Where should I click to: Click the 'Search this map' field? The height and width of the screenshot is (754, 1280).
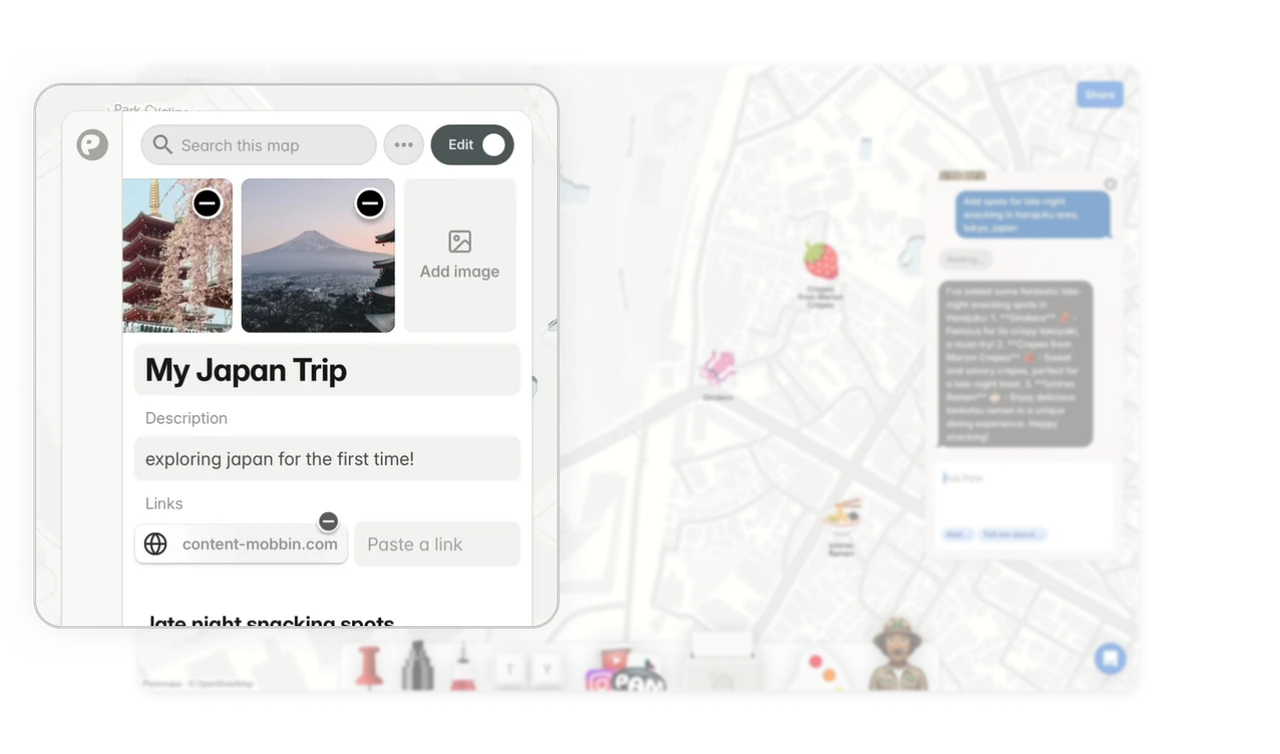(258, 144)
